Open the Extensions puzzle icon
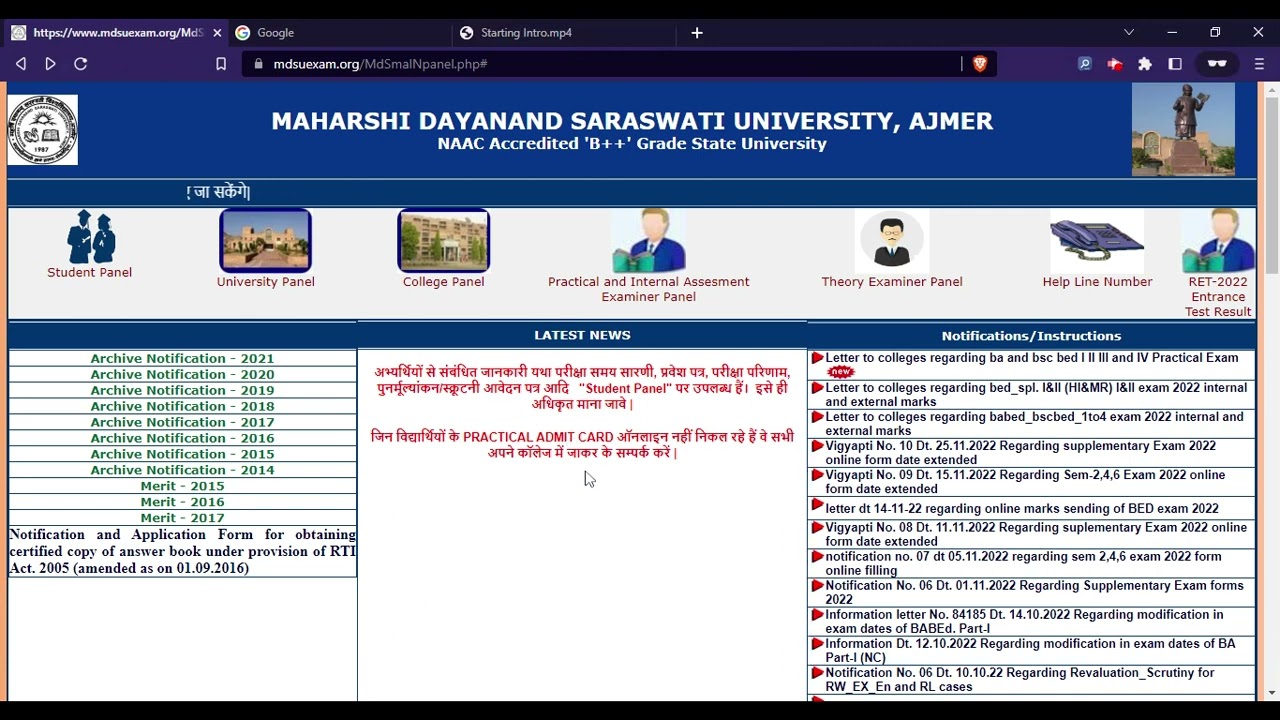Screen dimensions: 1280x720 (x=1145, y=64)
